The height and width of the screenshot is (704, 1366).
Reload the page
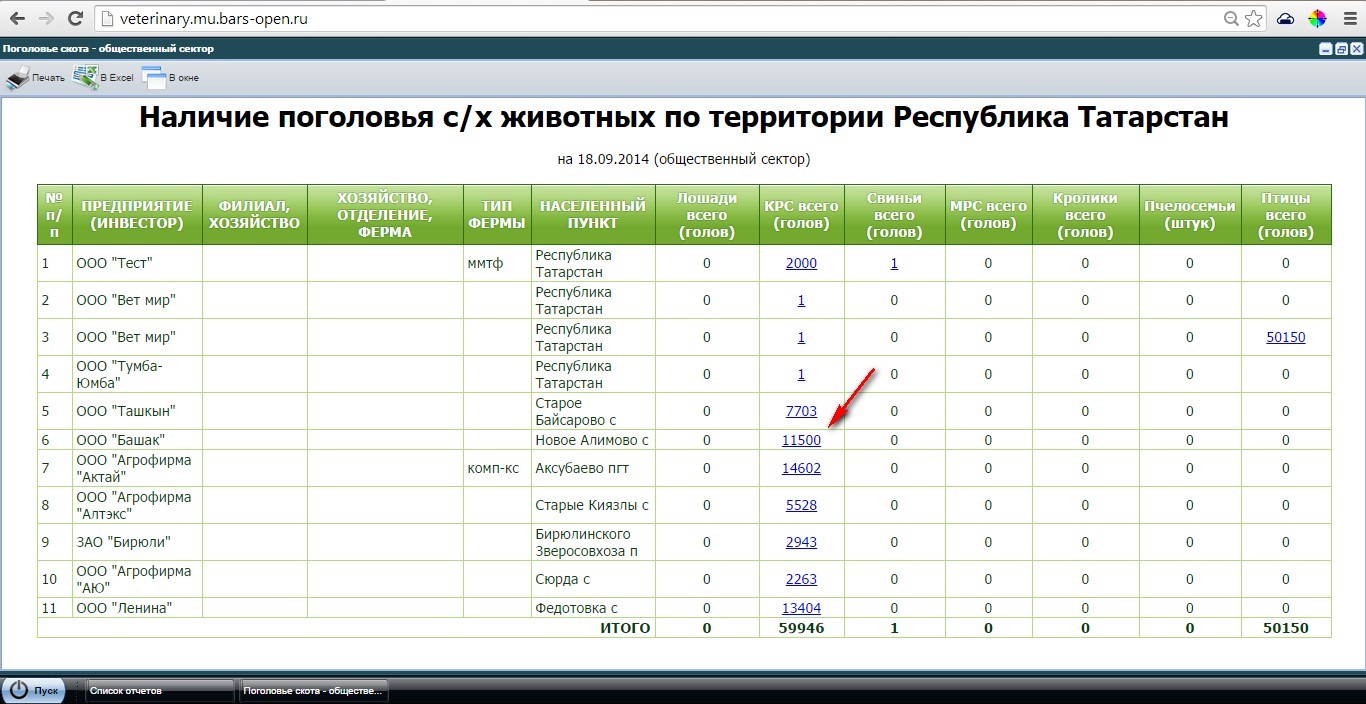tap(75, 19)
